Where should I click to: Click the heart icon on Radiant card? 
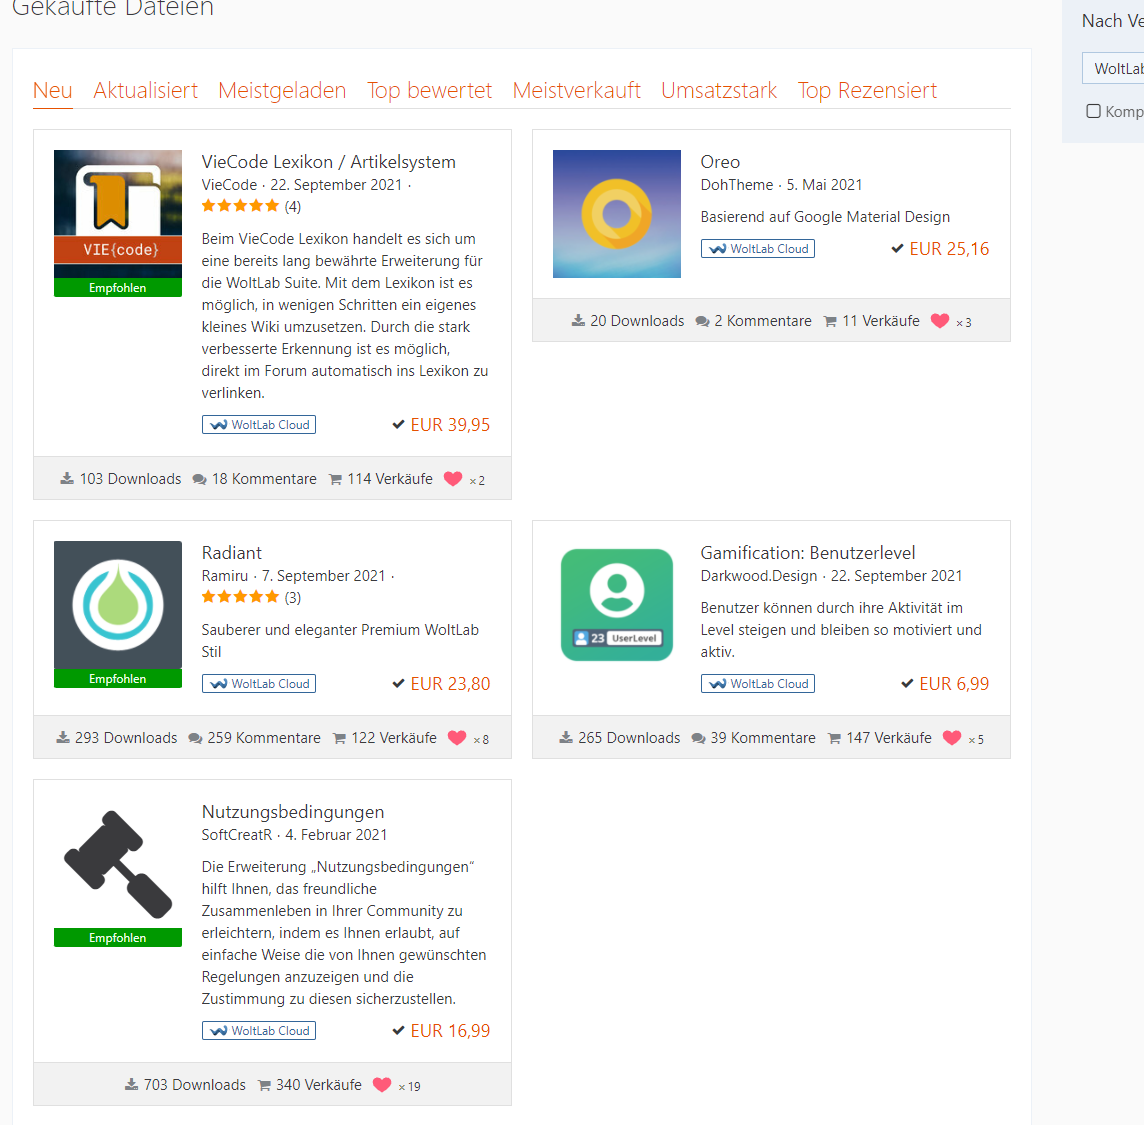coord(457,738)
